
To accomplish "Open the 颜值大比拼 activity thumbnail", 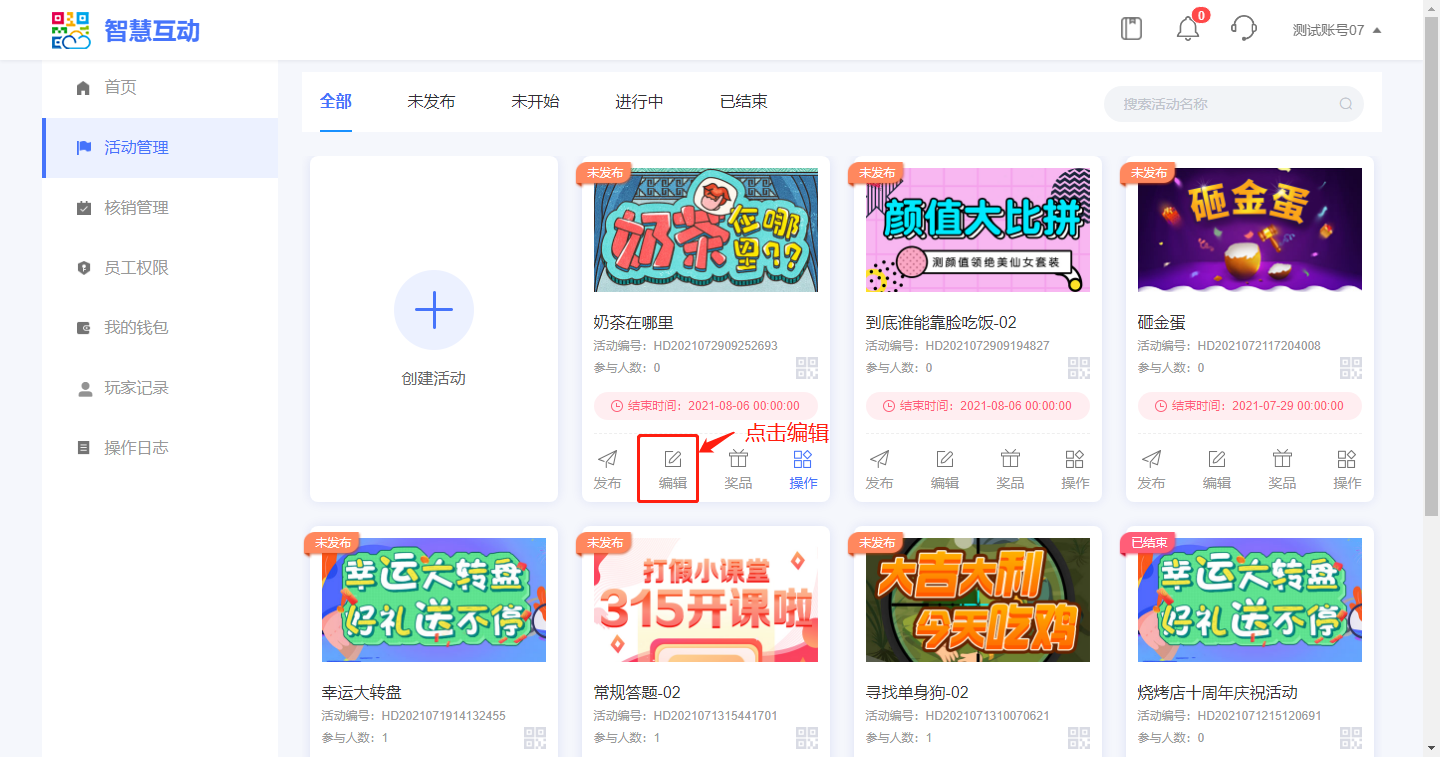I will [x=978, y=230].
